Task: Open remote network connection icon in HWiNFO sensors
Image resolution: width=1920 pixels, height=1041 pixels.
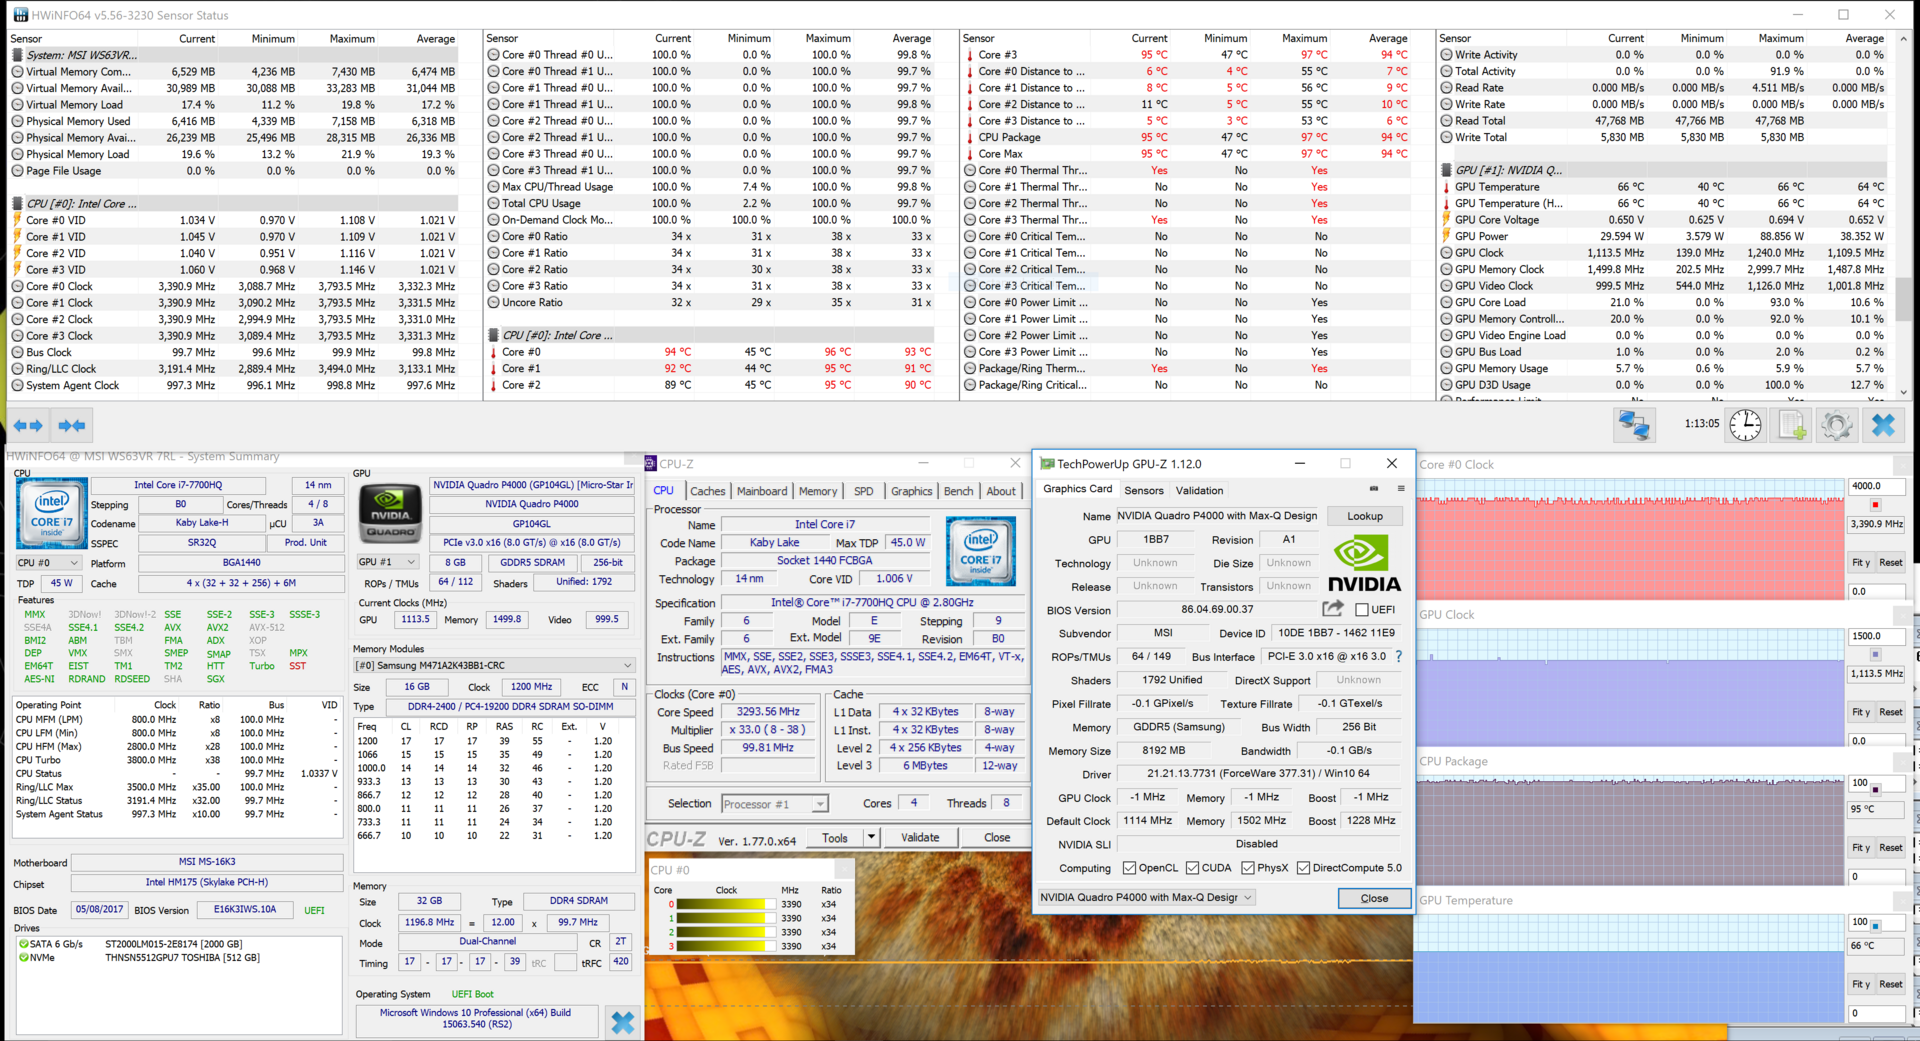Action: click(1634, 425)
